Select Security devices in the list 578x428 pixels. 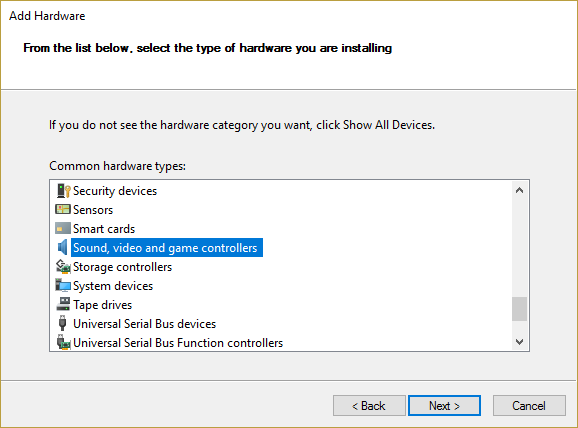click(x=115, y=191)
